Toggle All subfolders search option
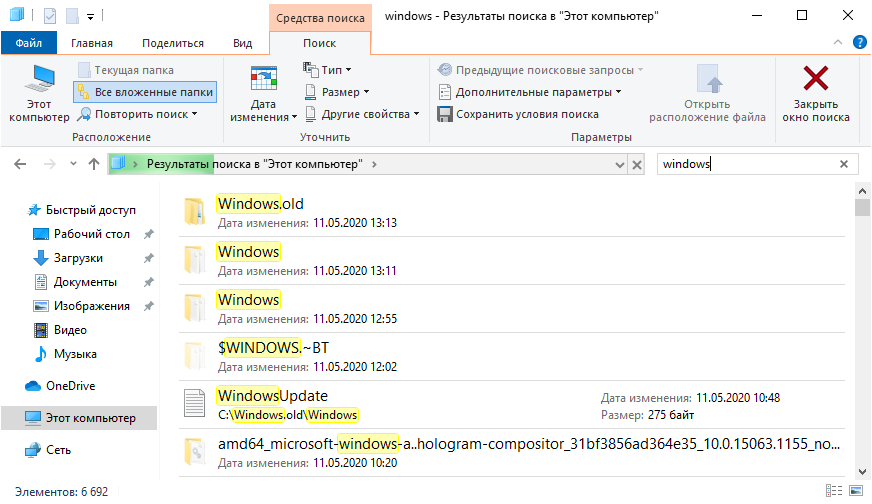 144,92
